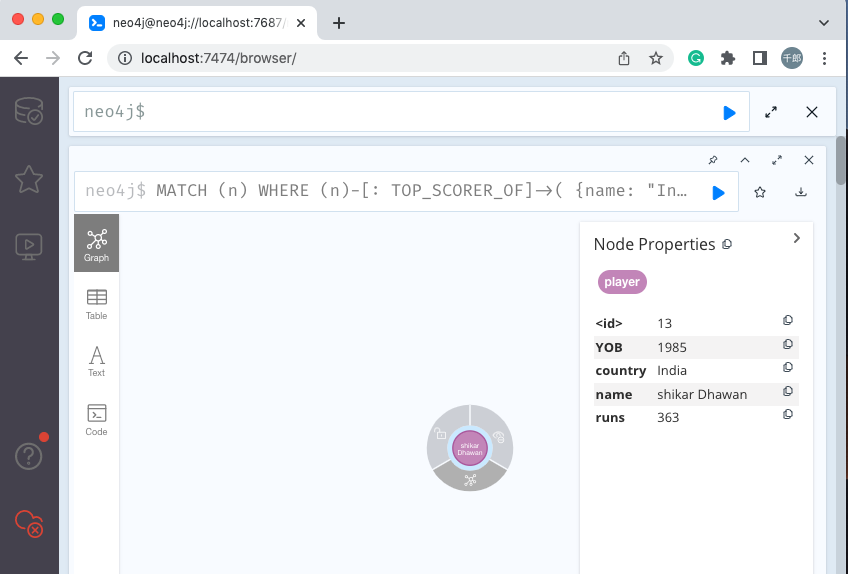Select the name value shikar Dhawan
This screenshot has height=574, width=848.
(x=702, y=394)
